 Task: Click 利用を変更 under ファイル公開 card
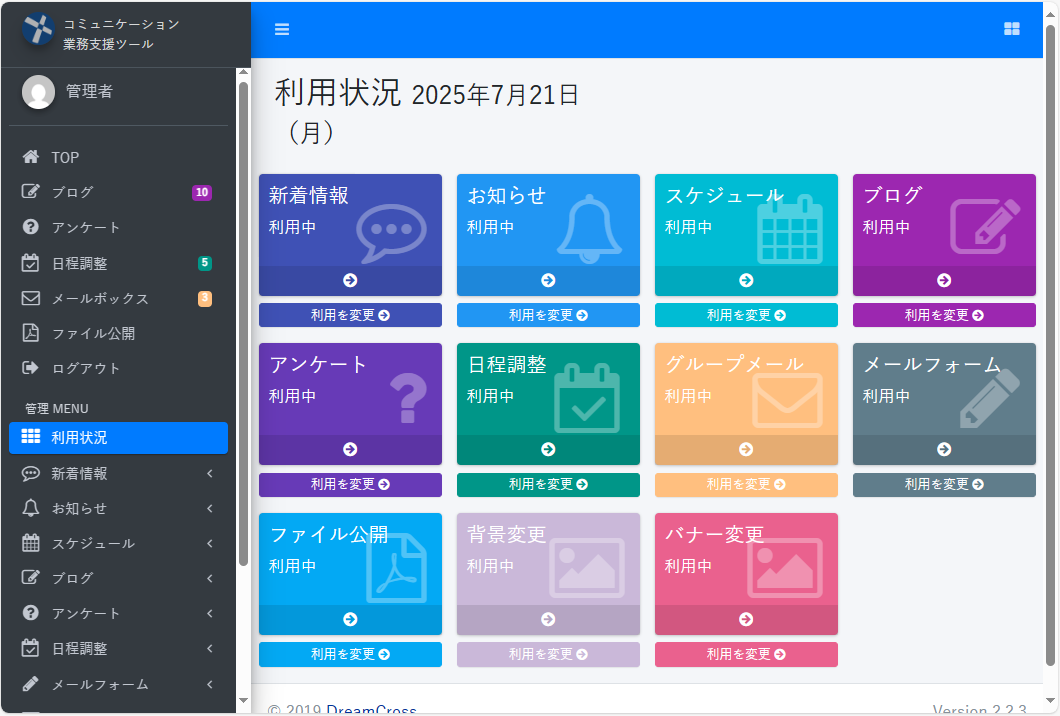pos(350,654)
